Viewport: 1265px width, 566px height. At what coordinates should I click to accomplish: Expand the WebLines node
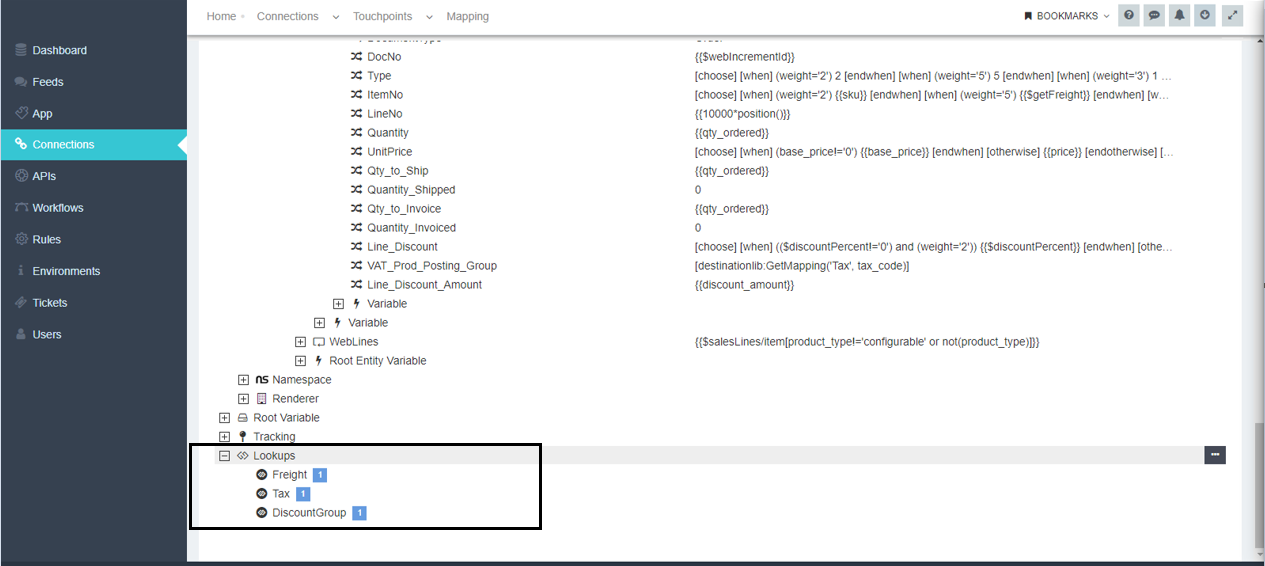coord(300,342)
